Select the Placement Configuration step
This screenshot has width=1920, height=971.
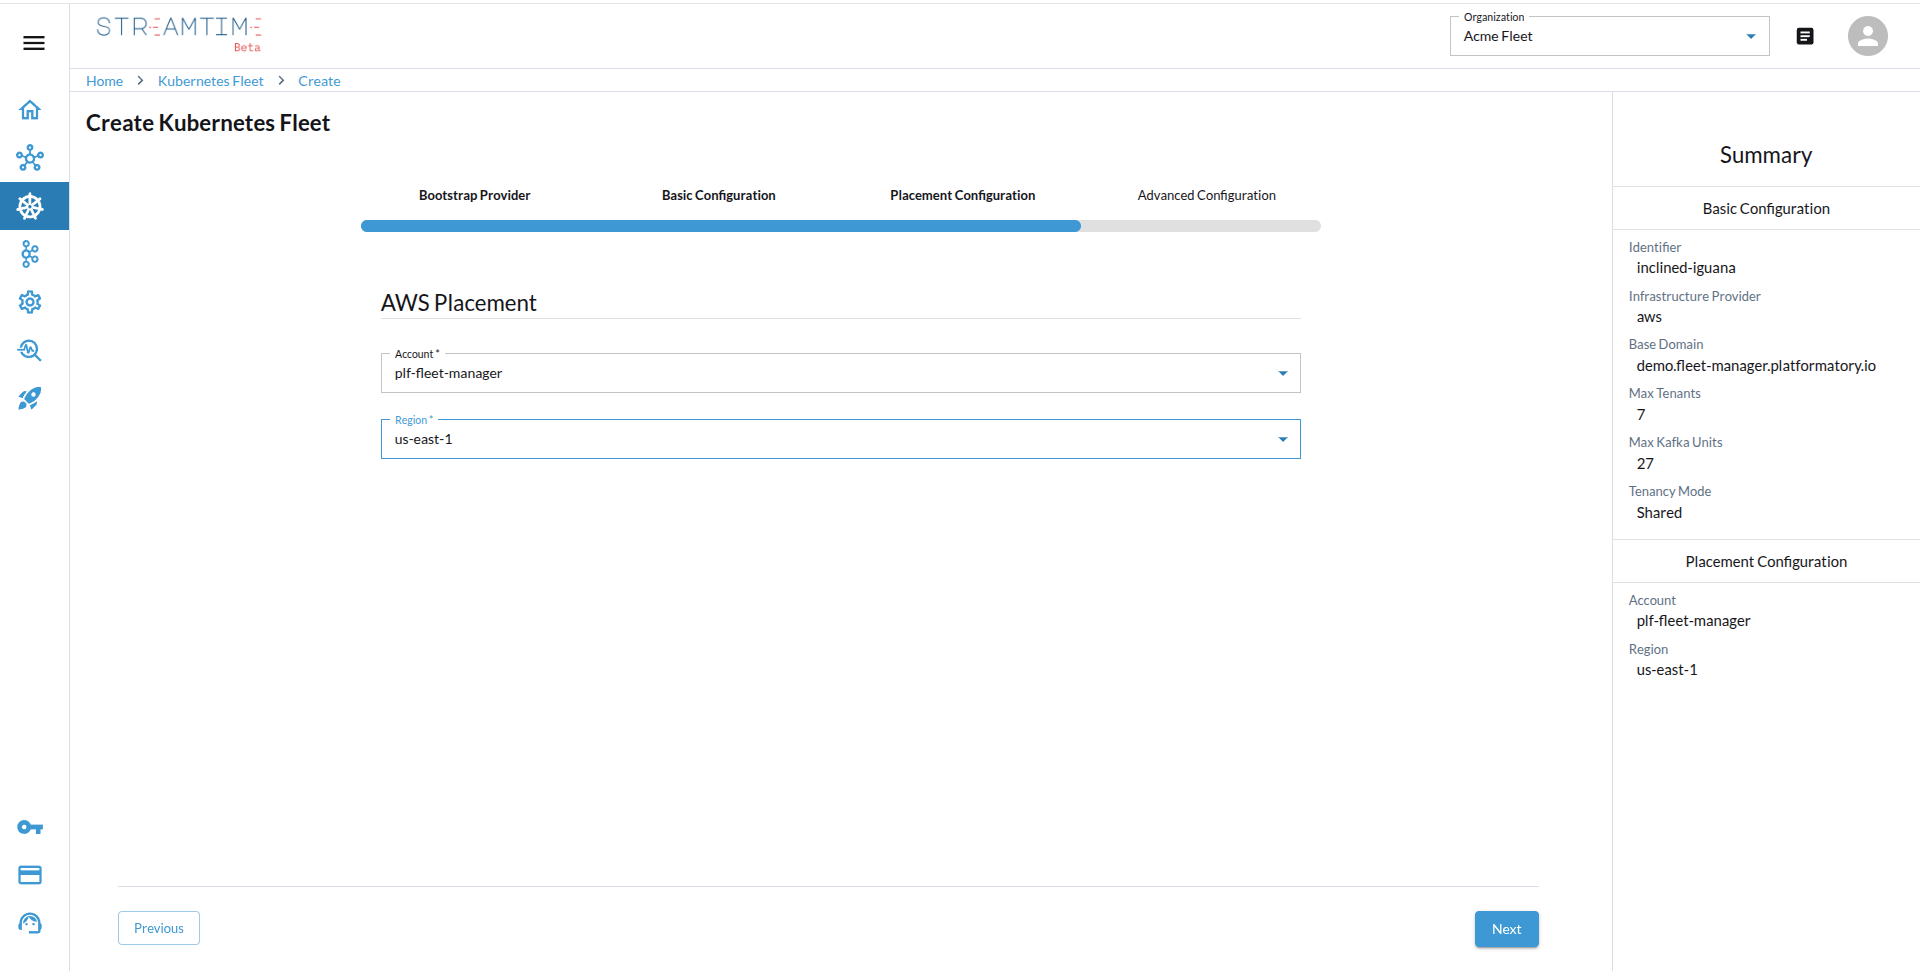tap(962, 195)
